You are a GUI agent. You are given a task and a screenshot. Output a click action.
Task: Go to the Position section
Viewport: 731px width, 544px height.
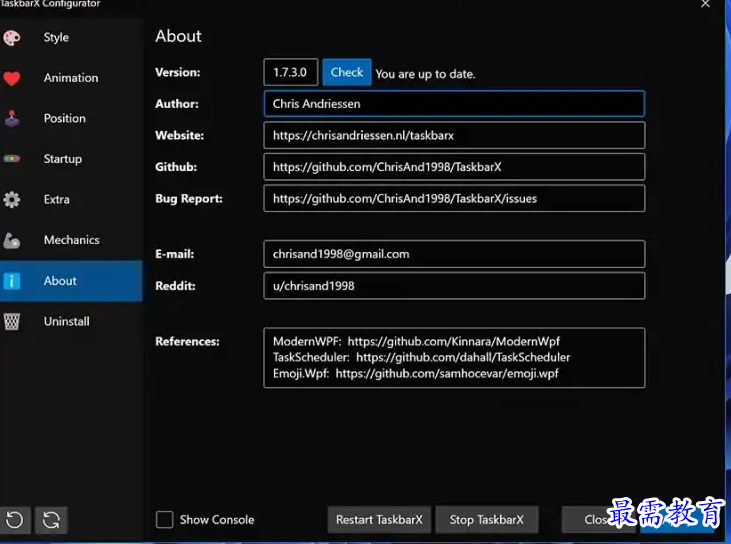(x=71, y=118)
